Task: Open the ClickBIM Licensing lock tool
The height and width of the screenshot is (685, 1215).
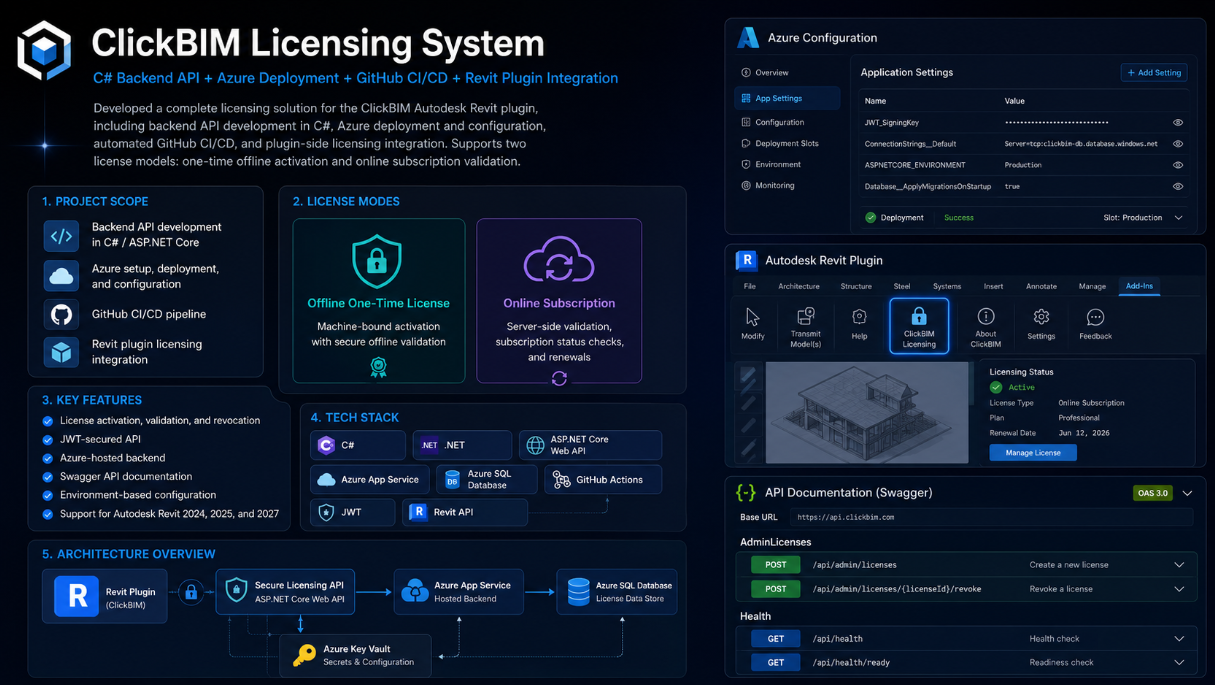Action: [919, 326]
